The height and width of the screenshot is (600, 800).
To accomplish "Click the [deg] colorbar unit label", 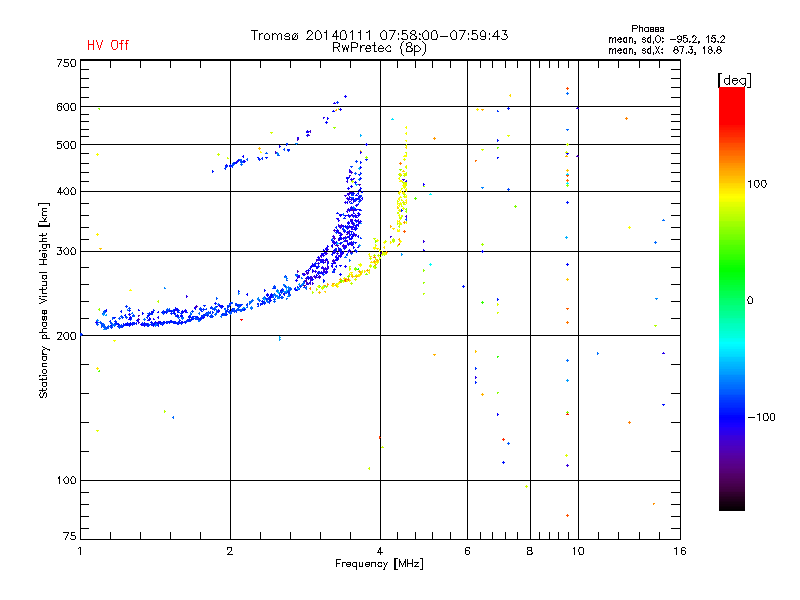I will [734, 79].
